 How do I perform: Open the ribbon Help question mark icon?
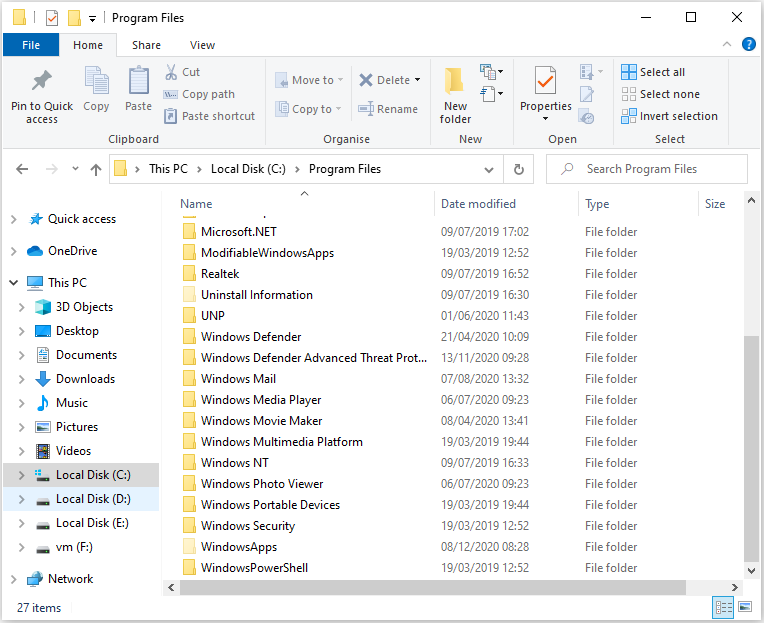tap(747, 45)
